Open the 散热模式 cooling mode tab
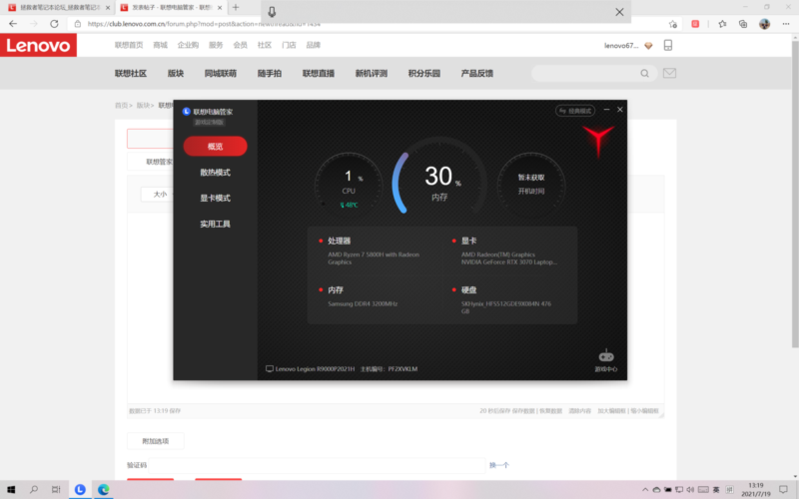The image size is (799, 499). coord(215,172)
